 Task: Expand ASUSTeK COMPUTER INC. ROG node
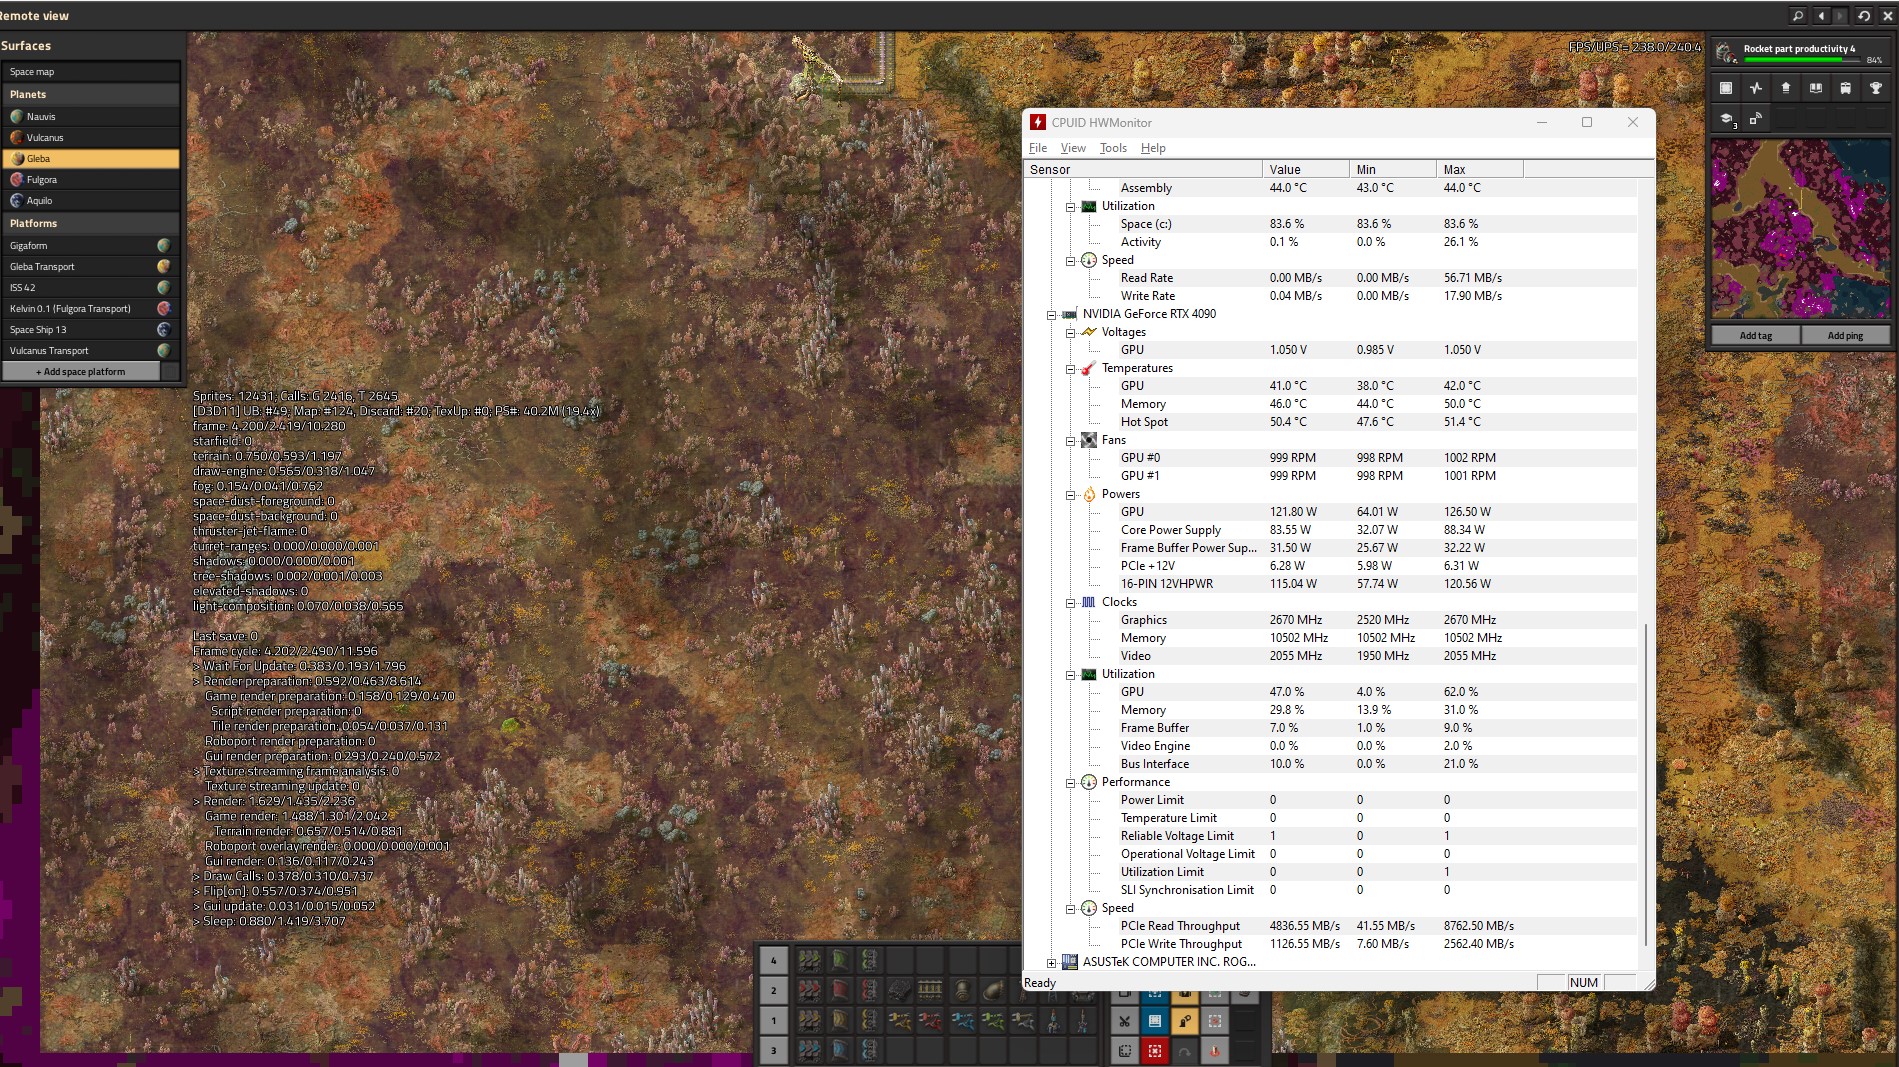click(1051, 963)
